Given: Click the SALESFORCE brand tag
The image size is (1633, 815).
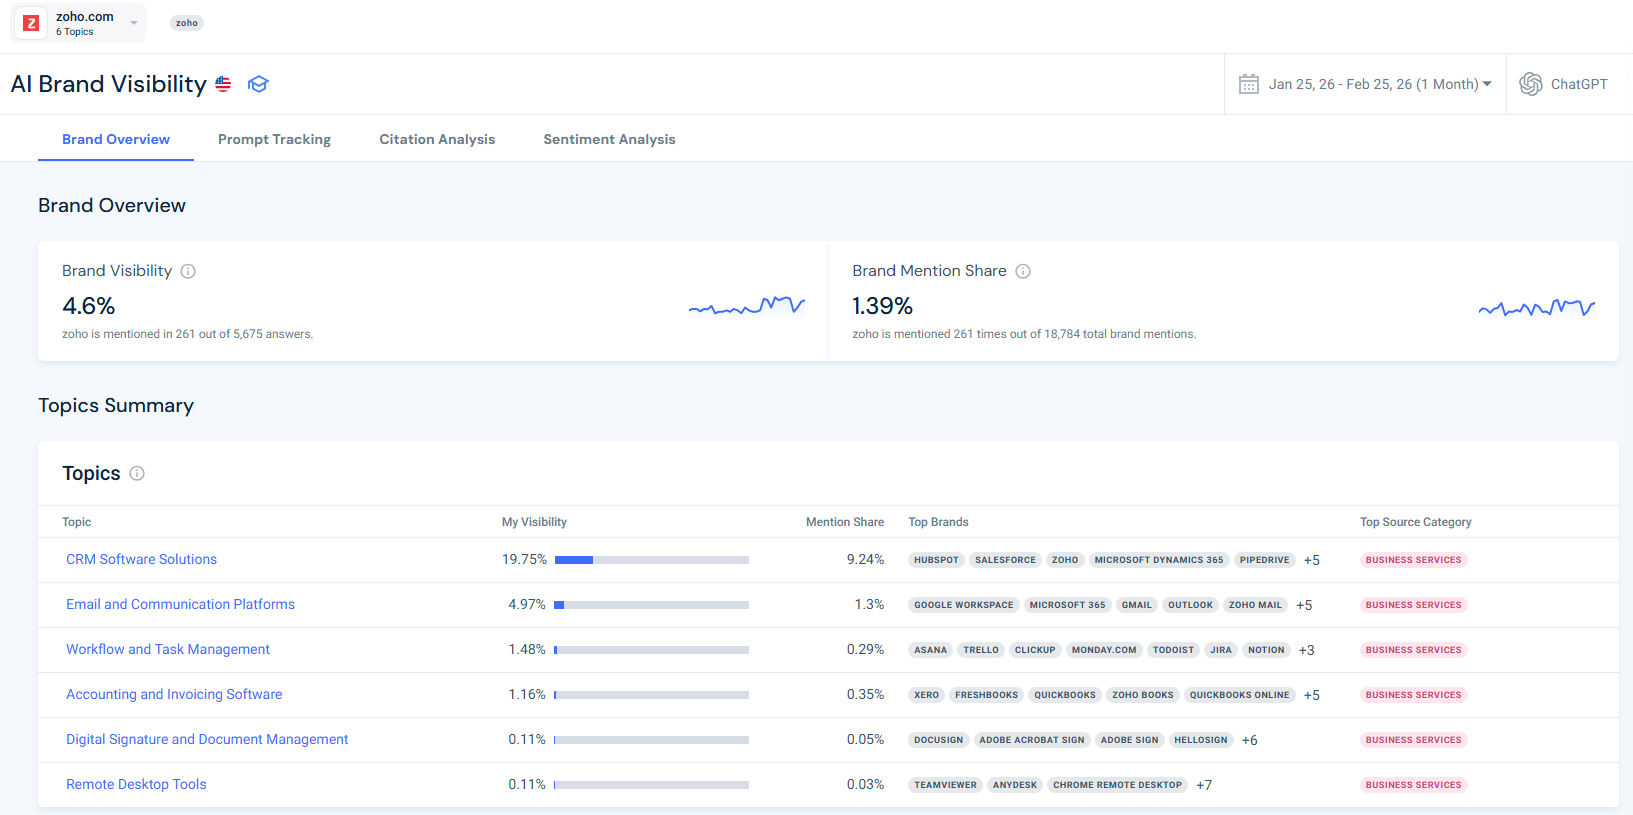Looking at the screenshot, I should (1005, 560).
